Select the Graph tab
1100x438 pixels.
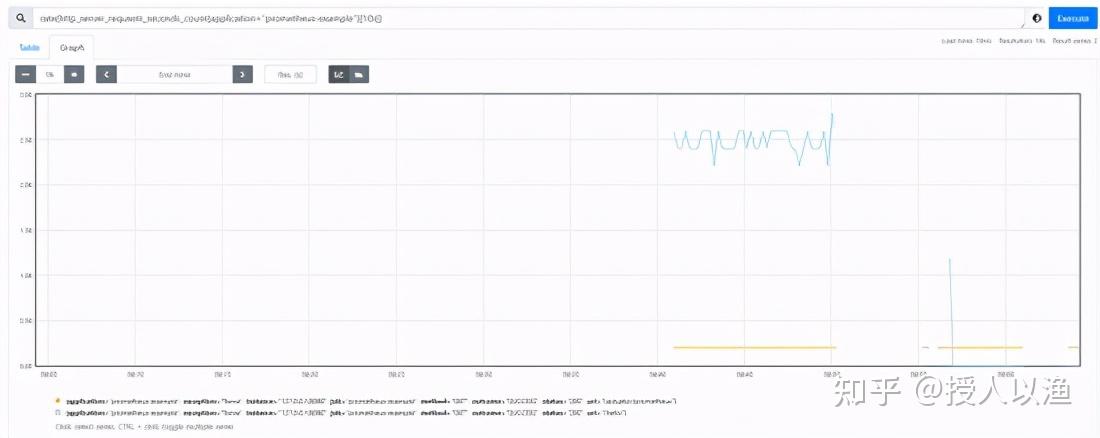pyautogui.click(x=72, y=48)
